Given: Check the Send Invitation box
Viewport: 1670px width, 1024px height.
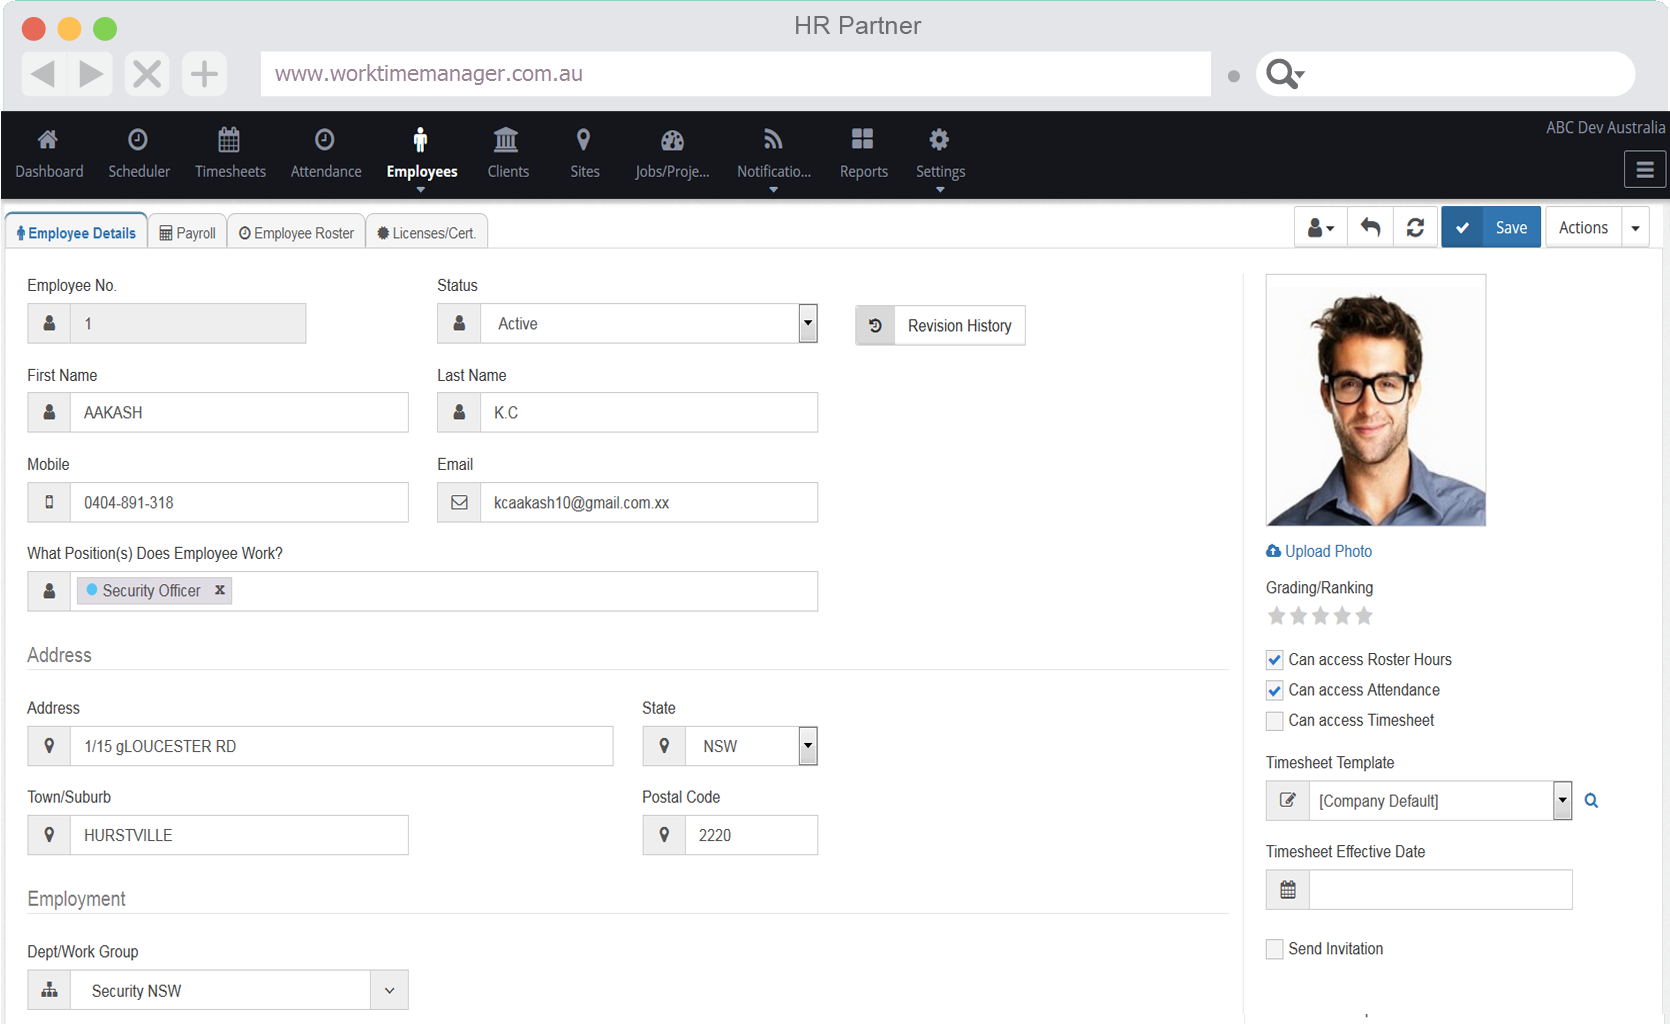Looking at the screenshot, I should point(1274,949).
